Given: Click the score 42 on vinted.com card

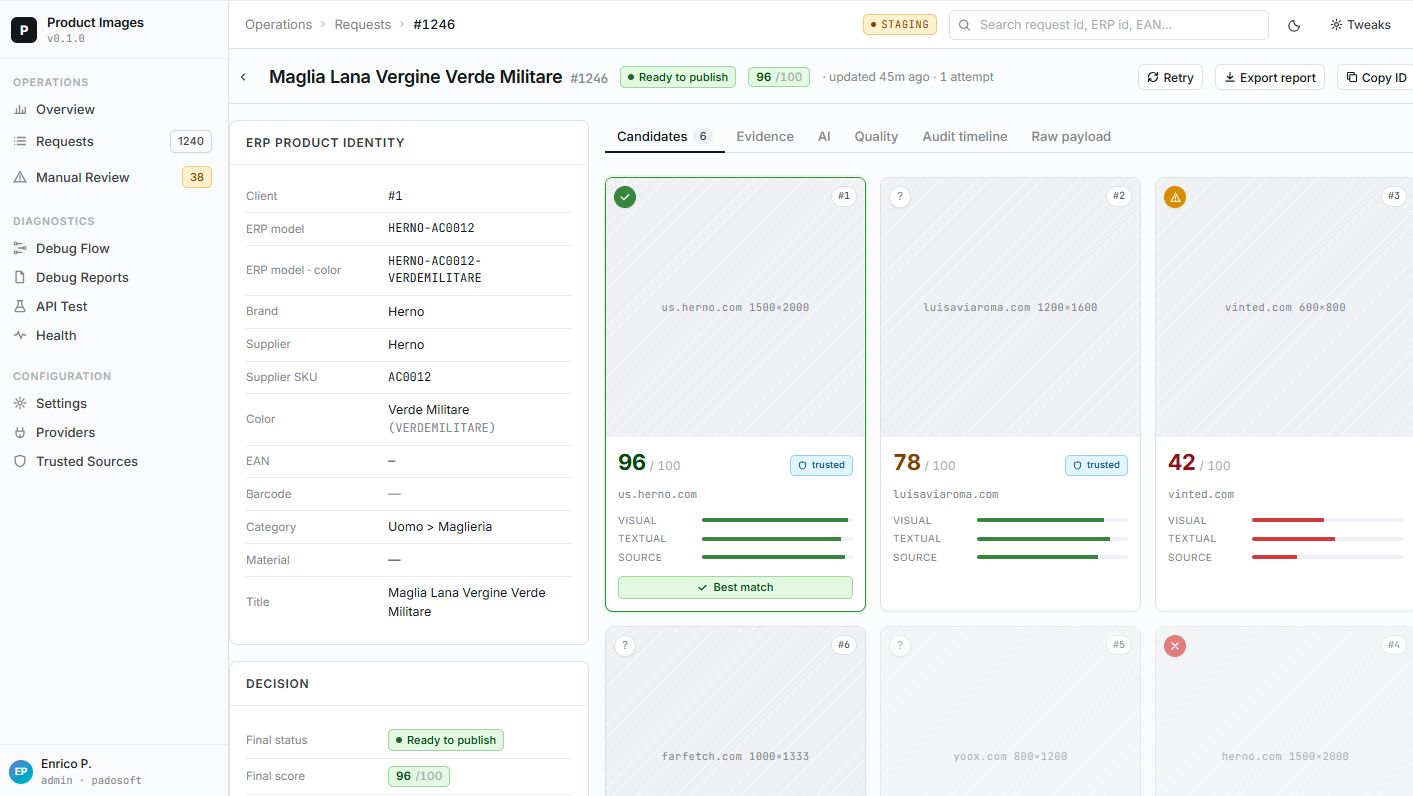Looking at the screenshot, I should tap(1182, 463).
